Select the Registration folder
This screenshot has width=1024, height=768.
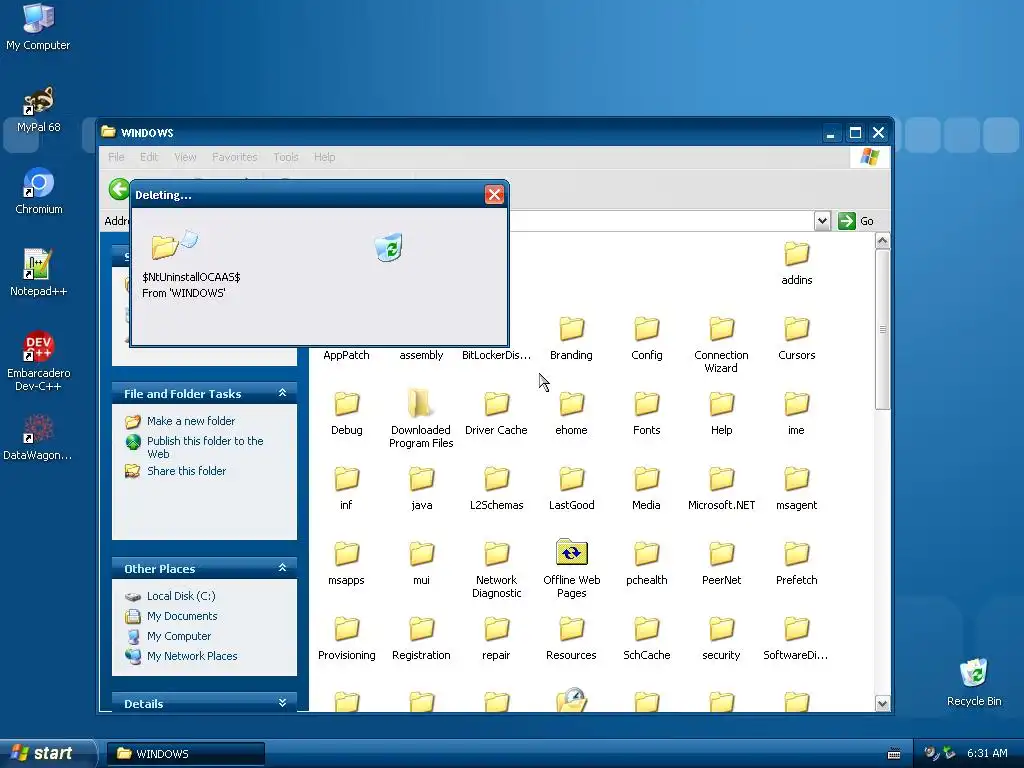pyautogui.click(x=421, y=639)
